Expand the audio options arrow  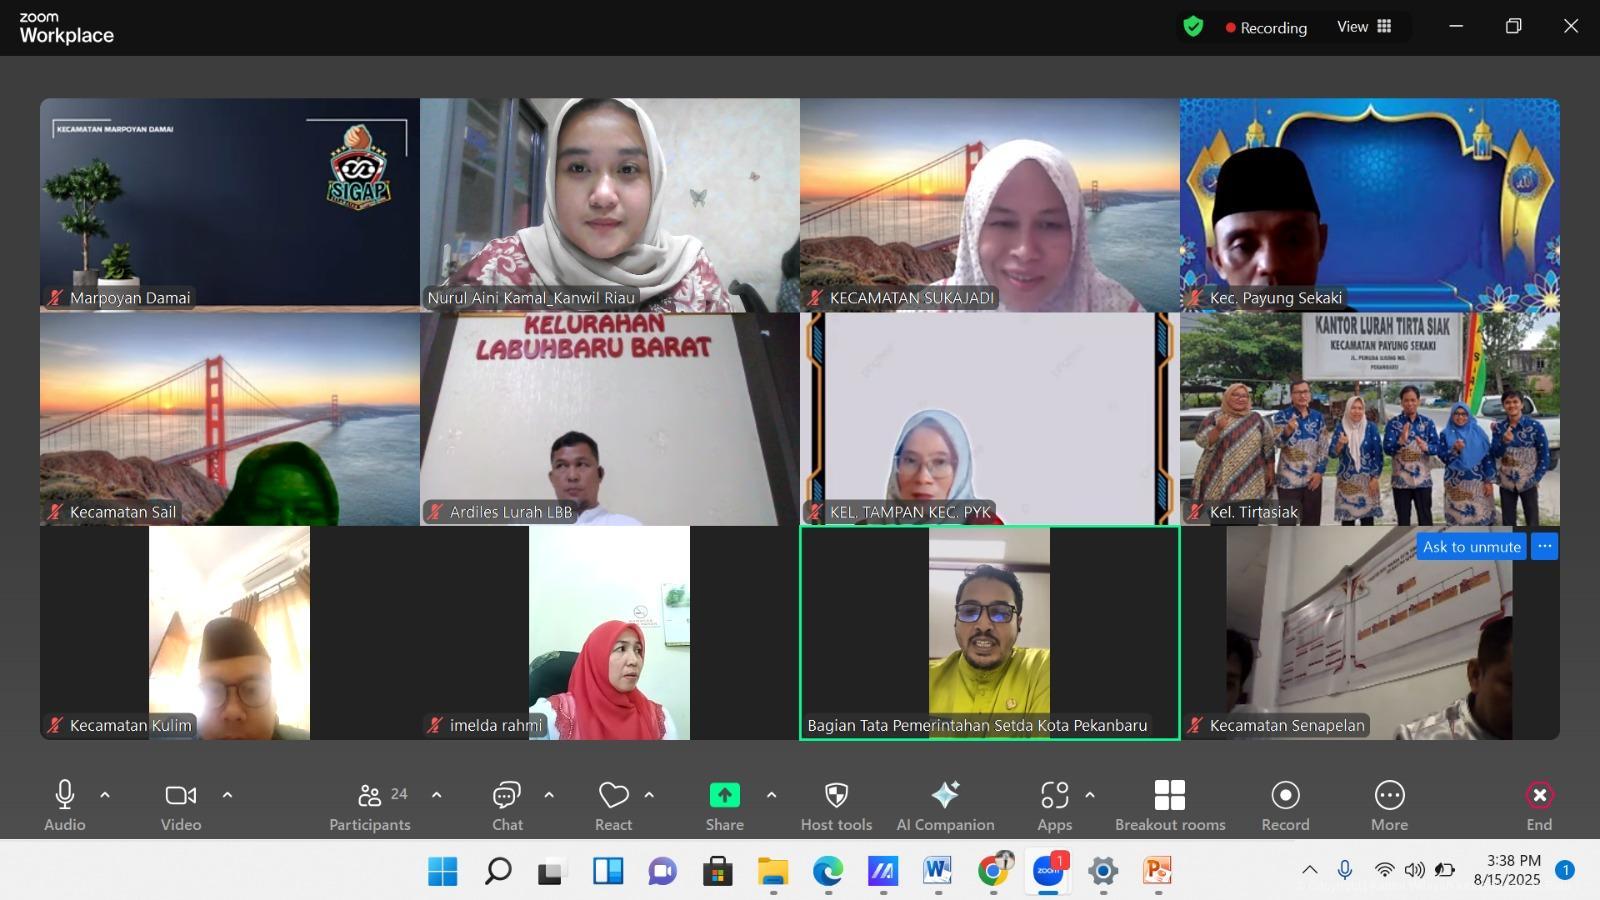click(x=105, y=796)
